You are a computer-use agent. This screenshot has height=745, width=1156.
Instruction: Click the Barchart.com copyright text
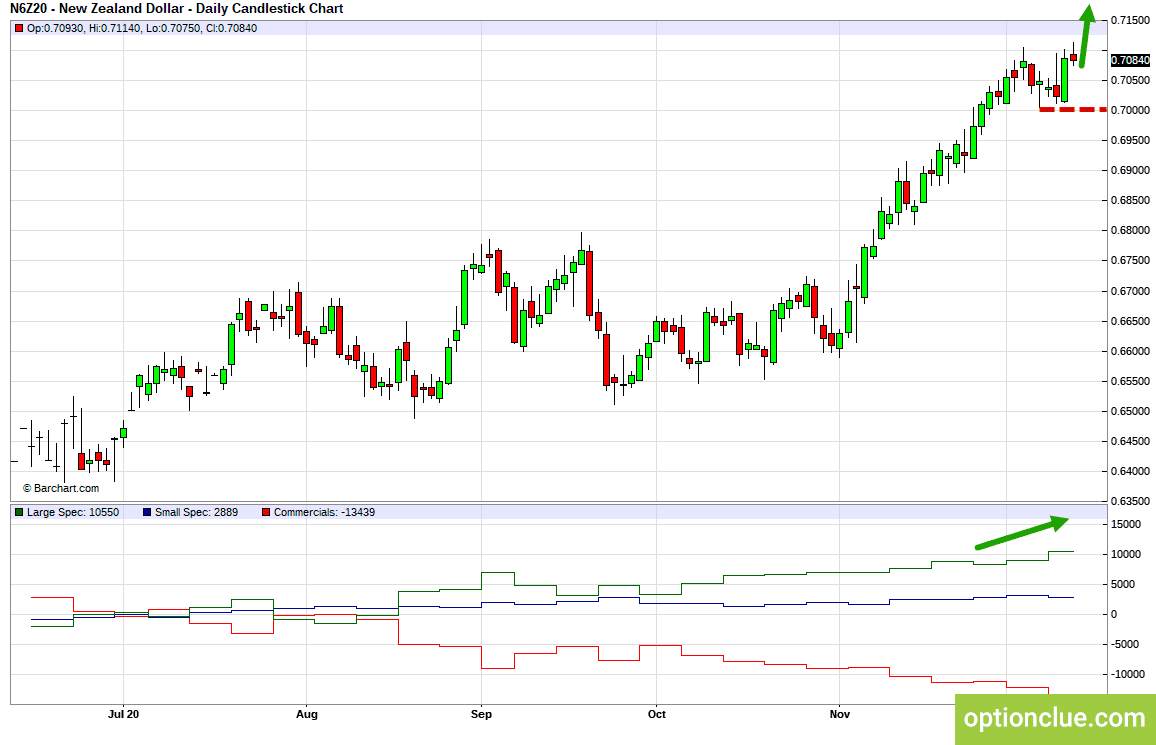(60, 488)
